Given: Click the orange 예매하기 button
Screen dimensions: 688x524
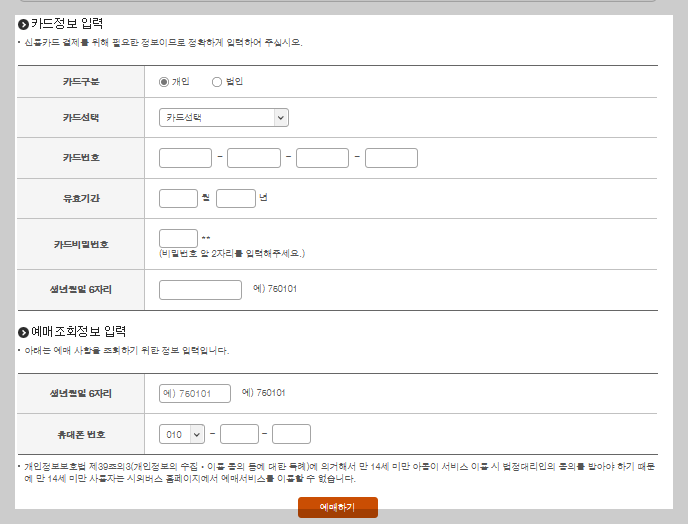Looking at the screenshot, I should 338,507.
